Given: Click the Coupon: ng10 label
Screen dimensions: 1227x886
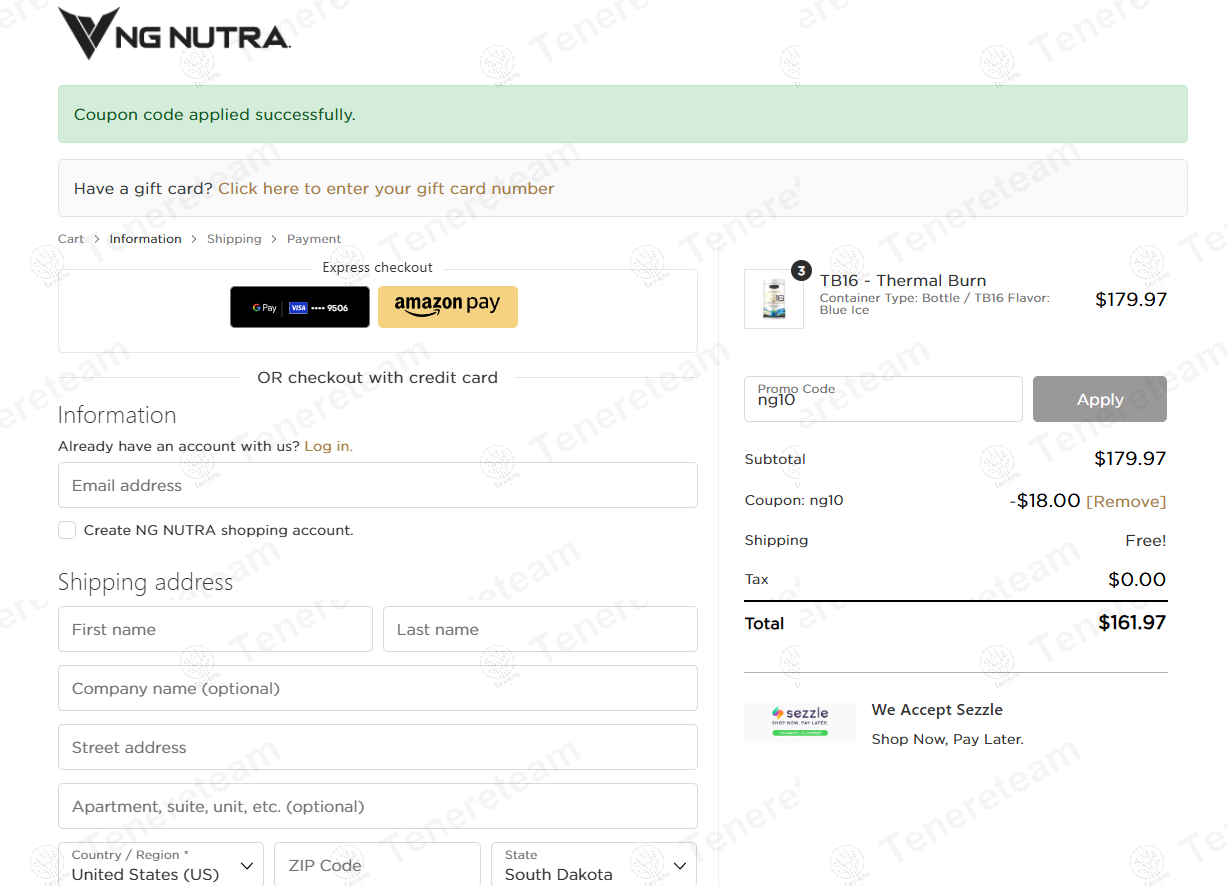Looking at the screenshot, I should tap(794, 500).
